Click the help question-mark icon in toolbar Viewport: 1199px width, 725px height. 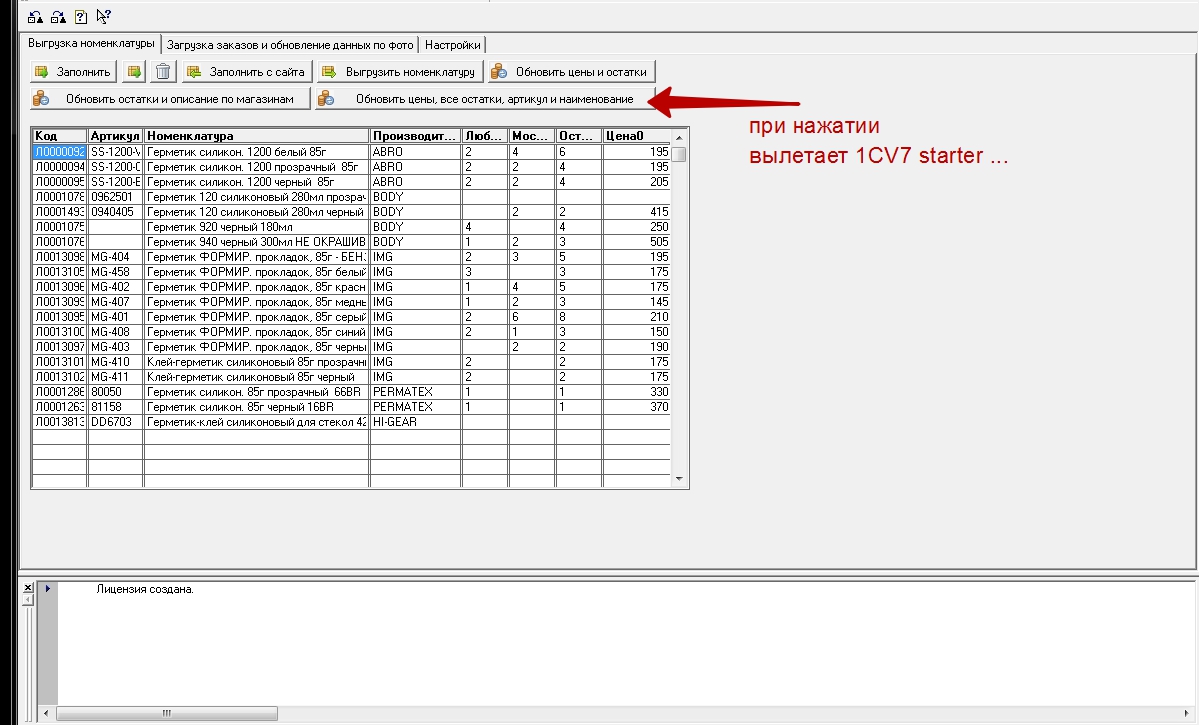click(81, 16)
